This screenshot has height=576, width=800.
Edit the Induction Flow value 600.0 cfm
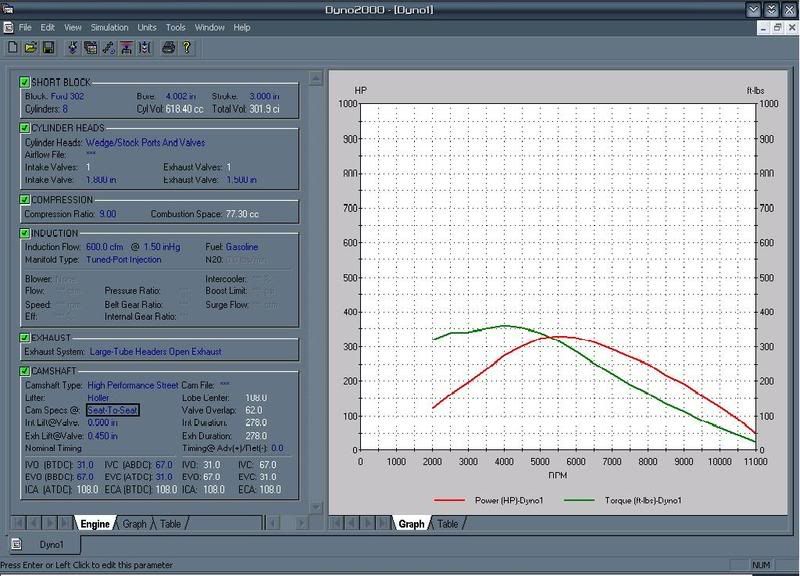point(105,247)
